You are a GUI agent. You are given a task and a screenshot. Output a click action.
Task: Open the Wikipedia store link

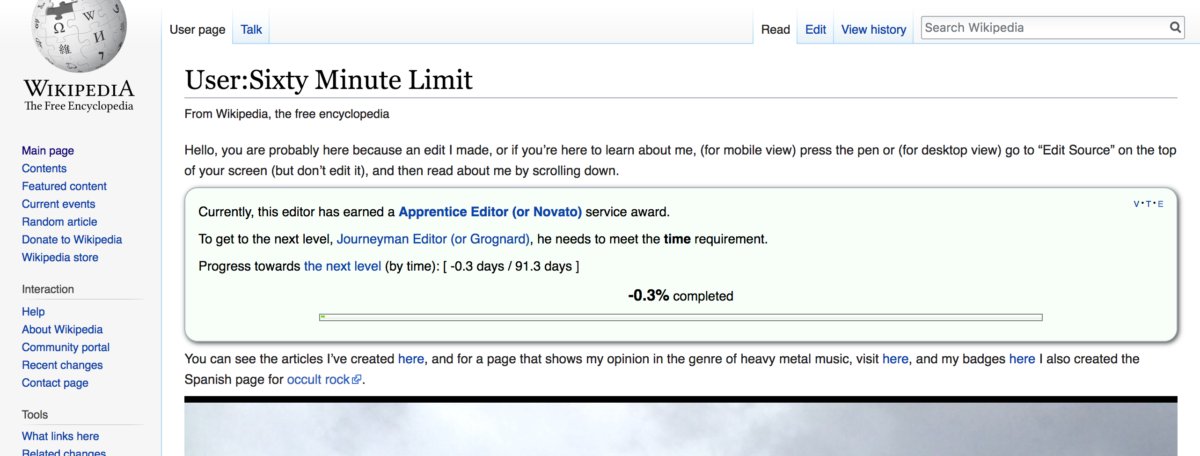(60, 258)
